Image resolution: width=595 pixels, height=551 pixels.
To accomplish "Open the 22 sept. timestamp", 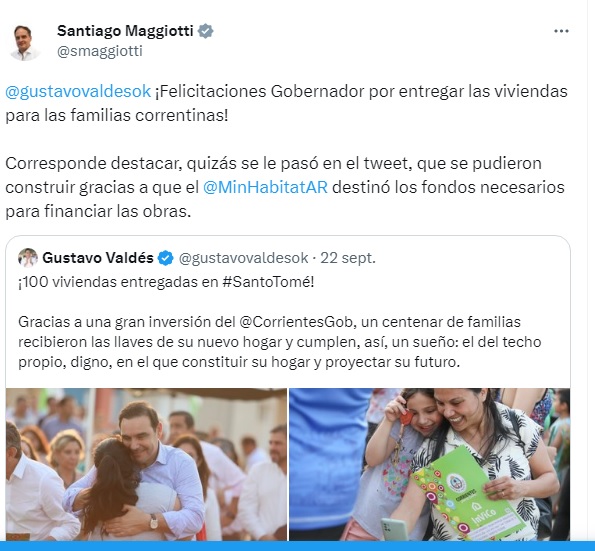I will (348, 258).
